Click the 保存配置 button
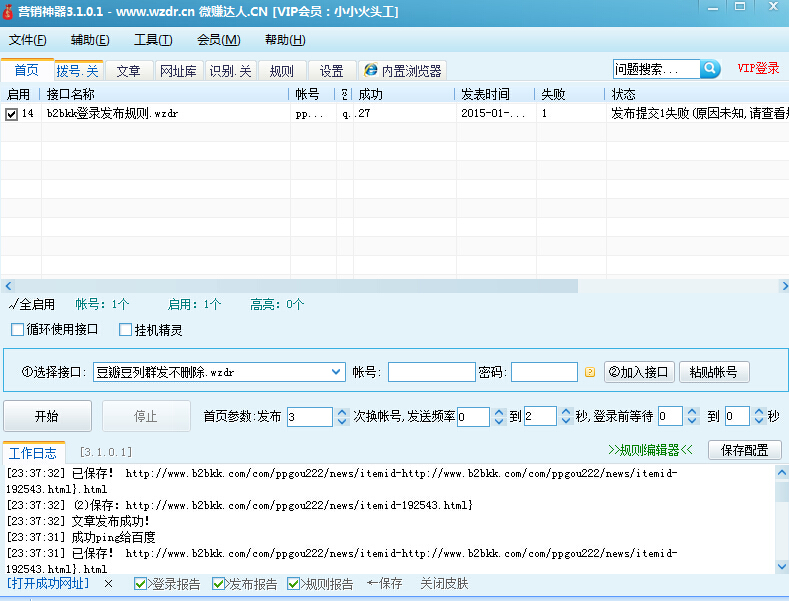The image size is (789, 601). 744,450
